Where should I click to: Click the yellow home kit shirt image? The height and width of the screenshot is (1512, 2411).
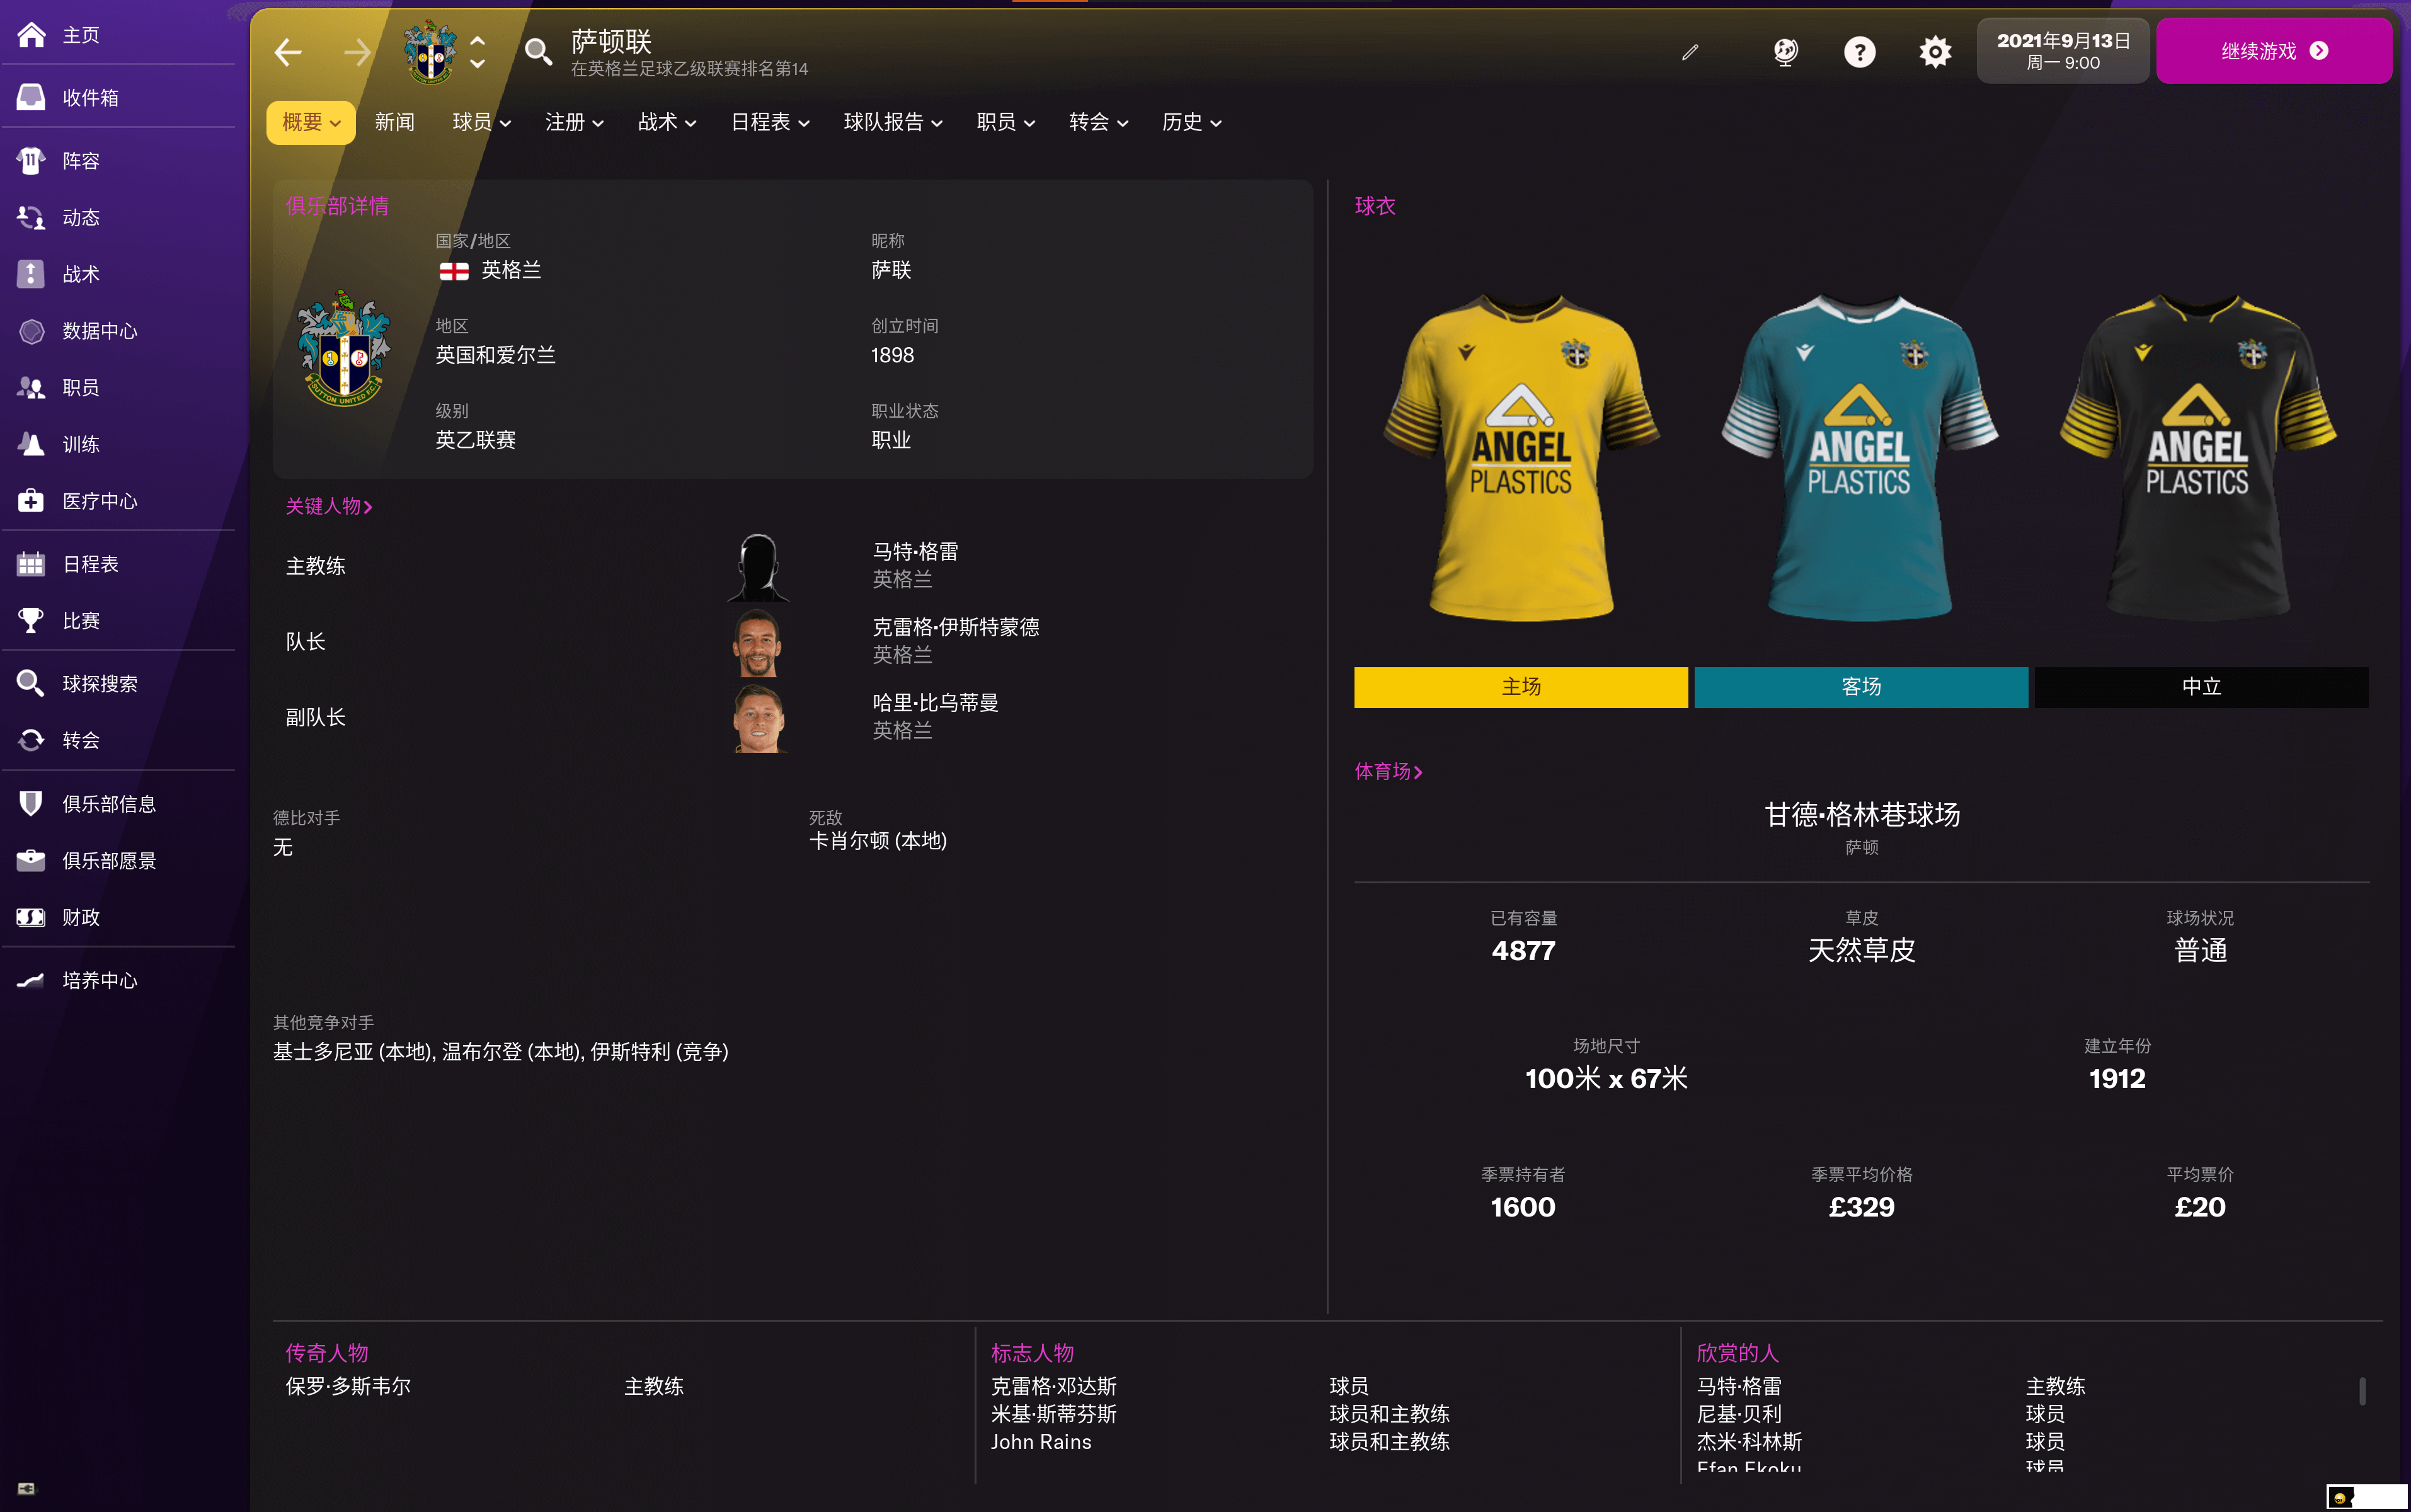(x=1521, y=457)
